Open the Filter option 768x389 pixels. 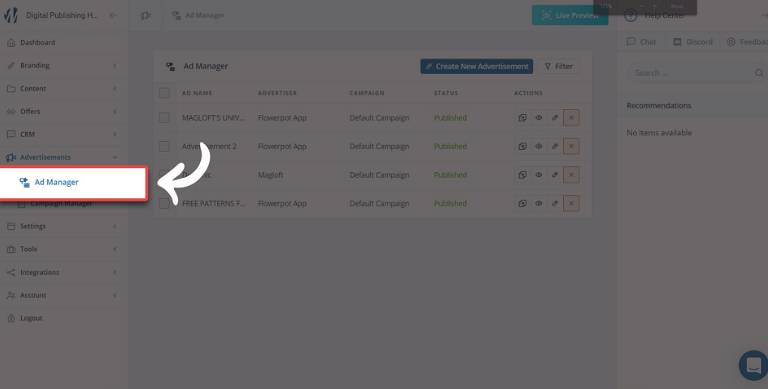tap(558, 66)
